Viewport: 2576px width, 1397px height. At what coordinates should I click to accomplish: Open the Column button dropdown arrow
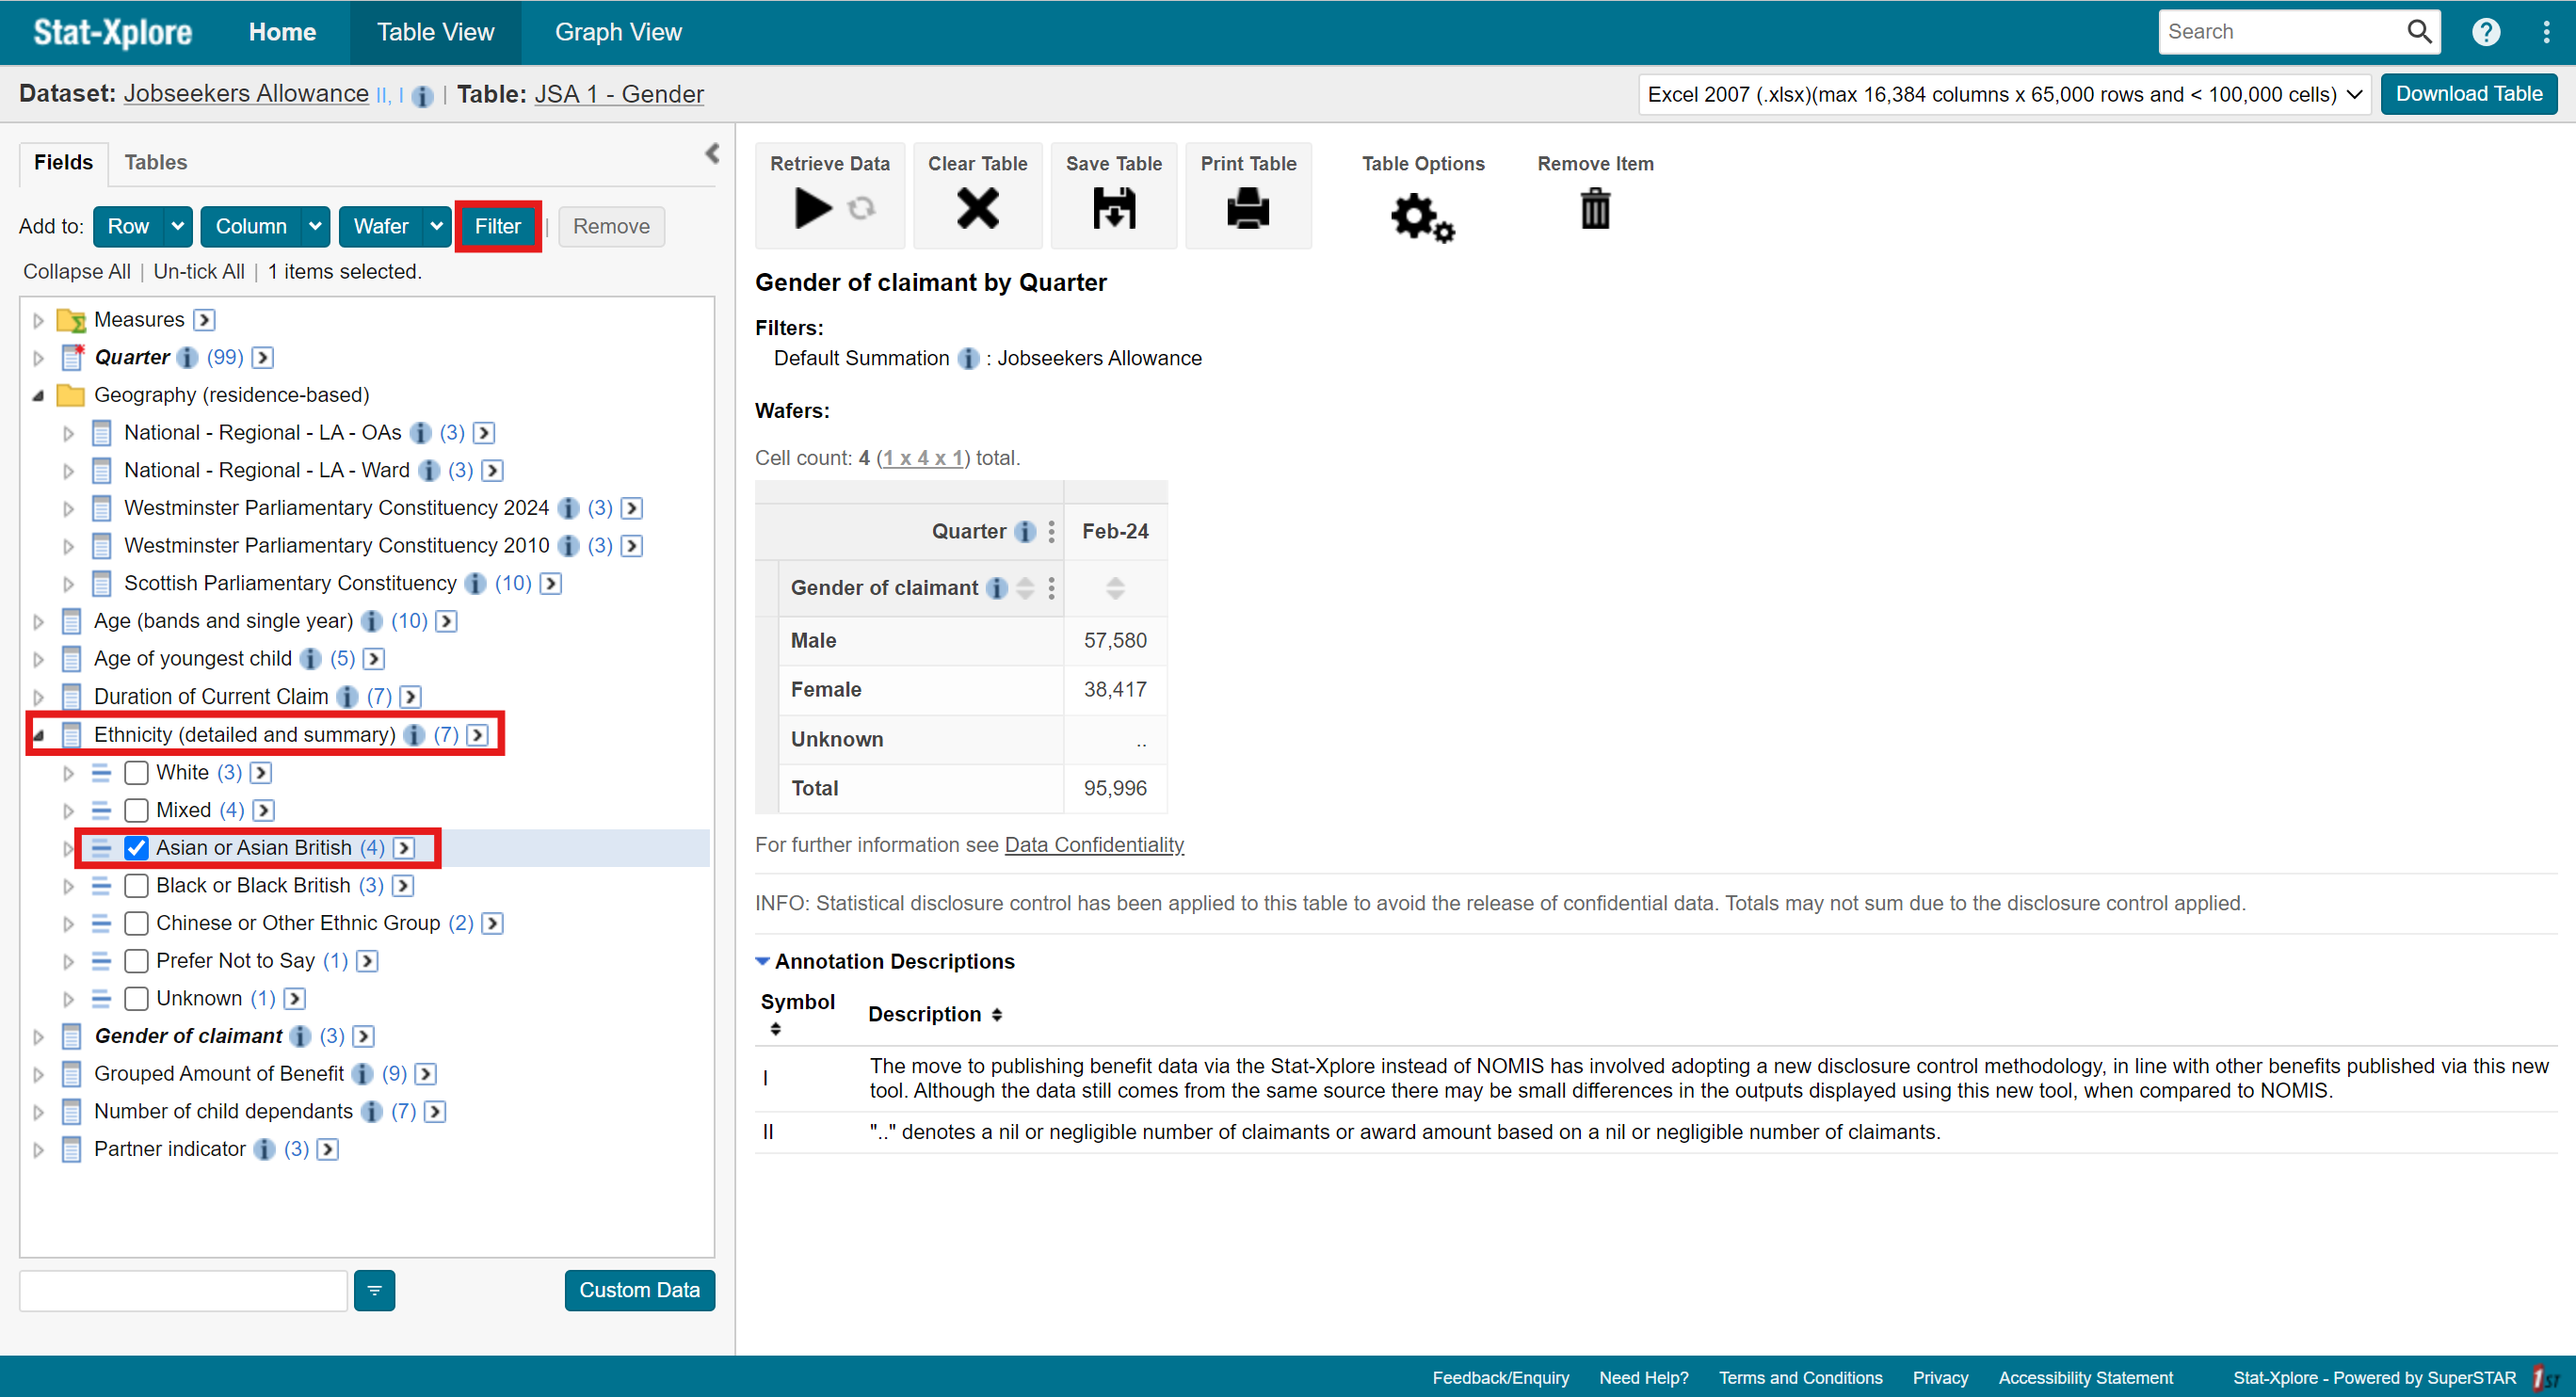(x=314, y=227)
